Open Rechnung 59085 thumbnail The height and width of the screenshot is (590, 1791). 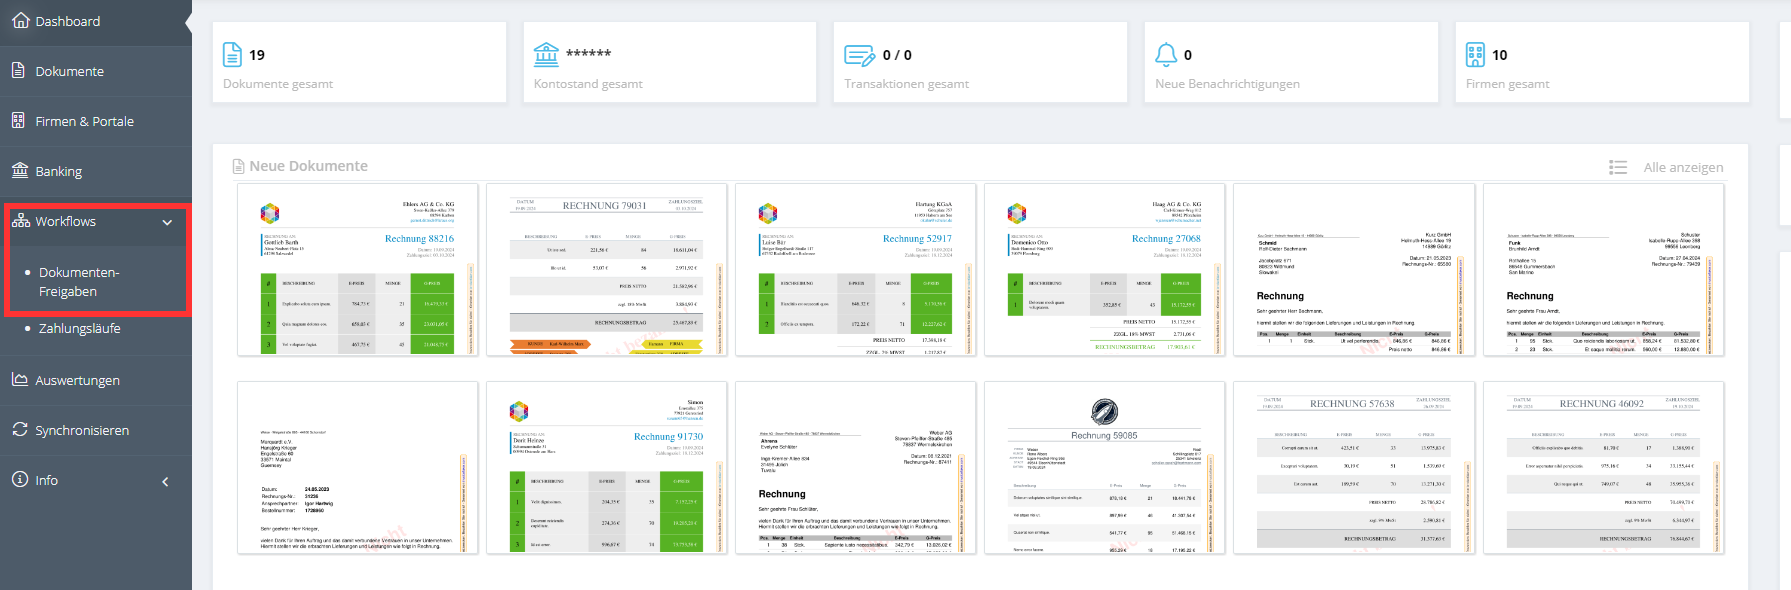(1105, 468)
